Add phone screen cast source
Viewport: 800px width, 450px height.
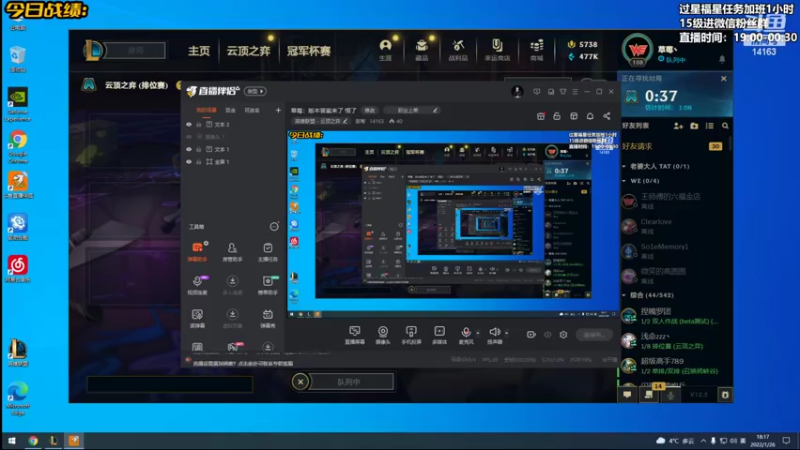click(x=411, y=335)
